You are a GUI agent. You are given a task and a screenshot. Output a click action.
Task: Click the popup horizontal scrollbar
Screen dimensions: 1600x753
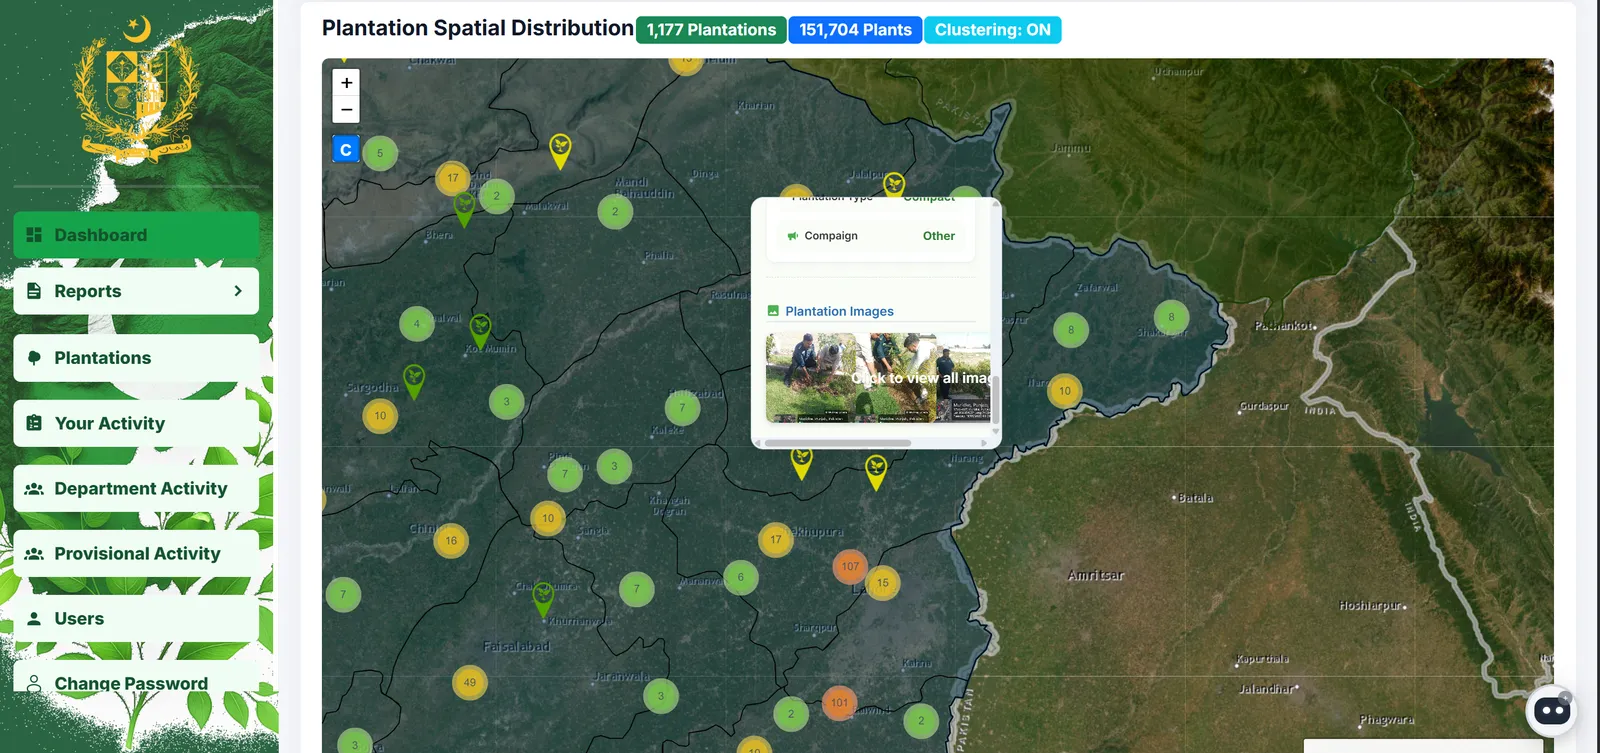[x=838, y=443]
